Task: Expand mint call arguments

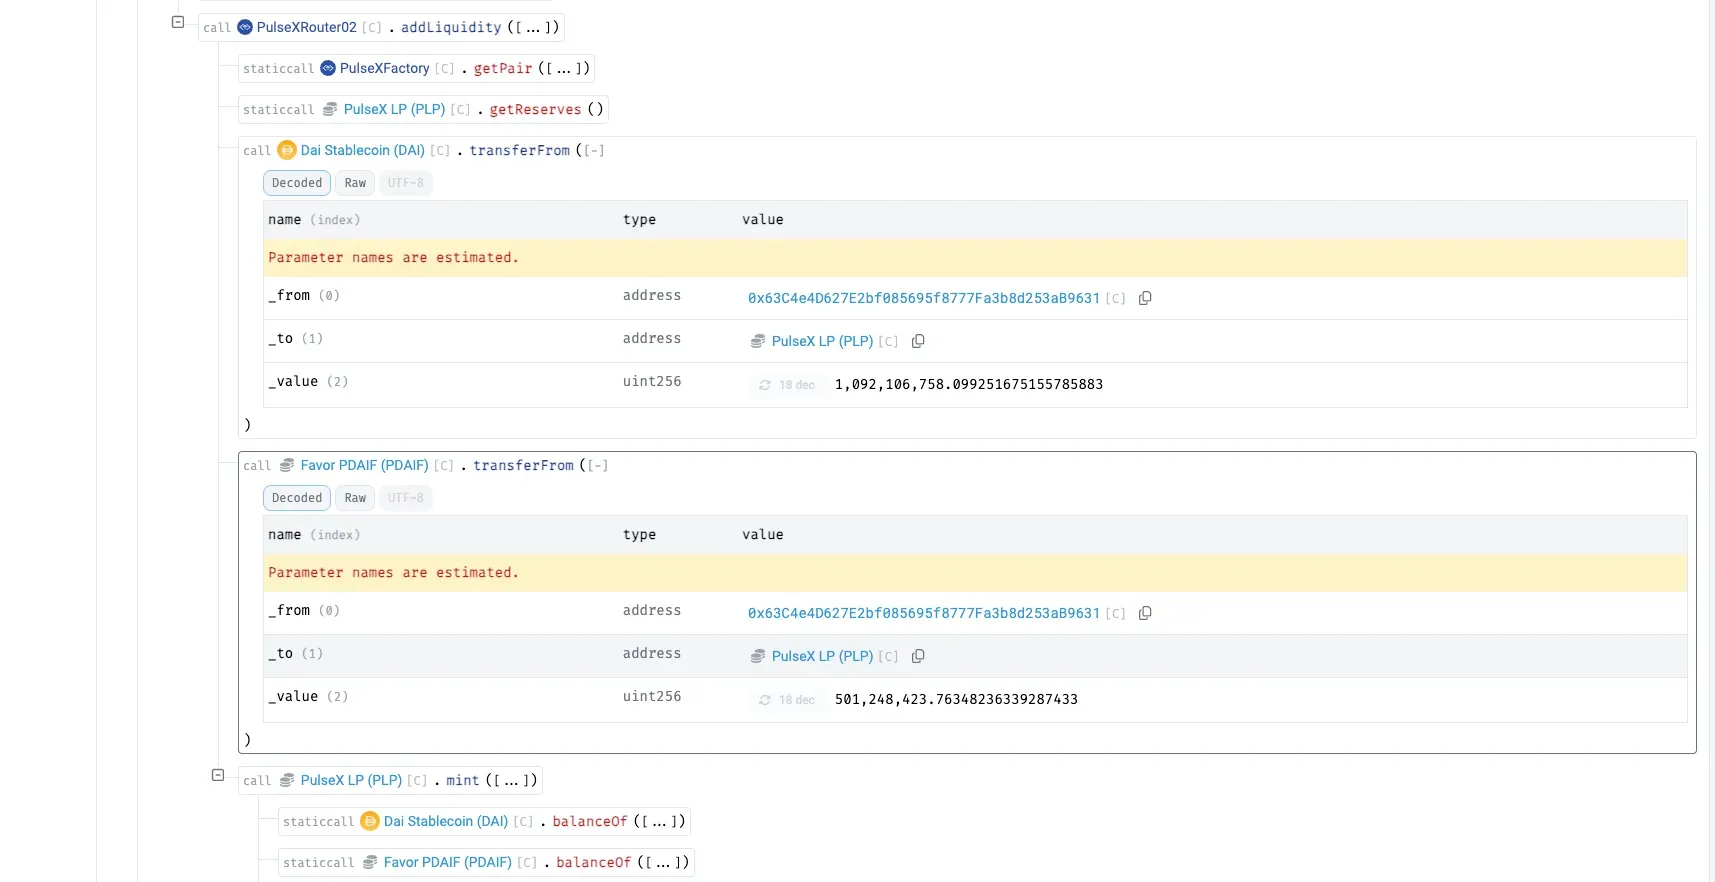Action: click(x=511, y=781)
